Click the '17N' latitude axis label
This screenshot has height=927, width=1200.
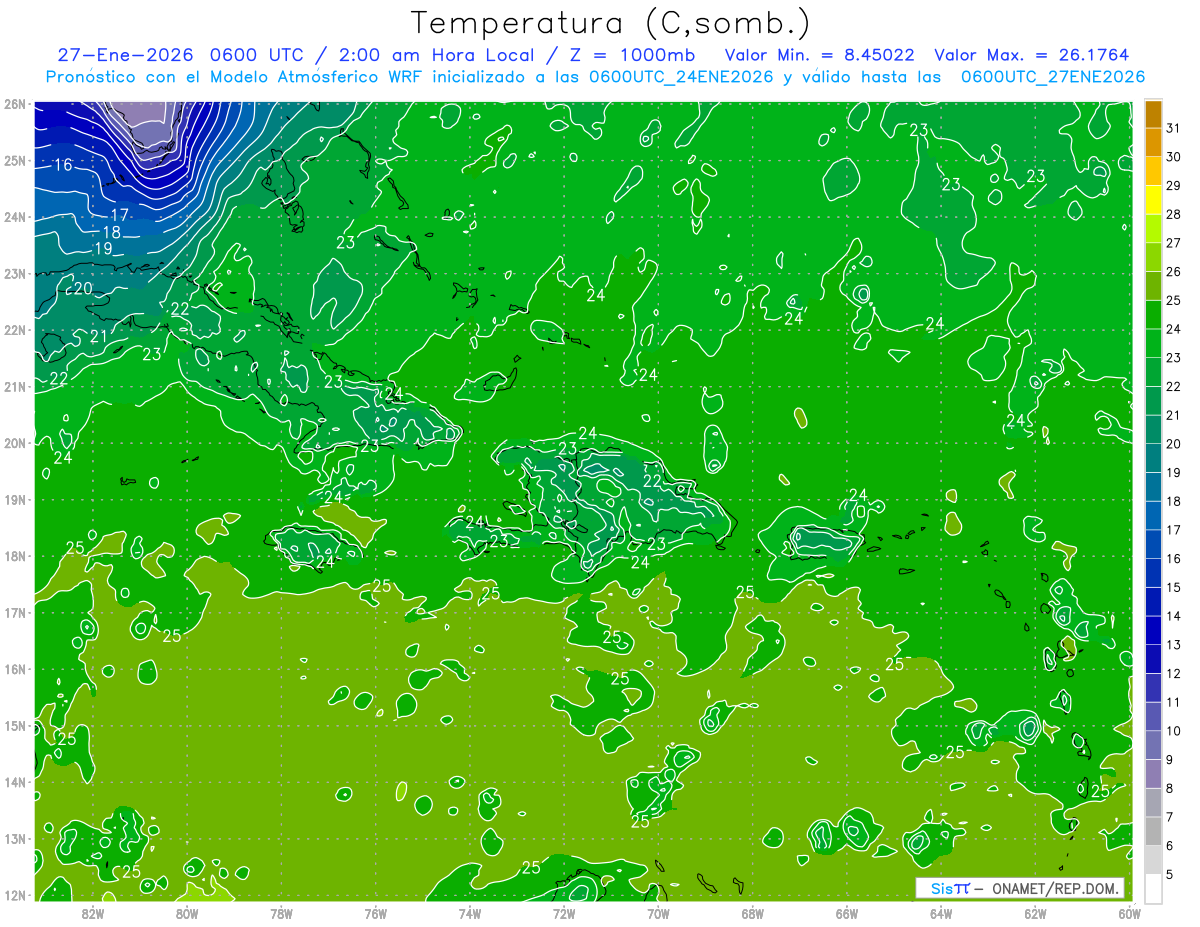pyautogui.click(x=14, y=613)
